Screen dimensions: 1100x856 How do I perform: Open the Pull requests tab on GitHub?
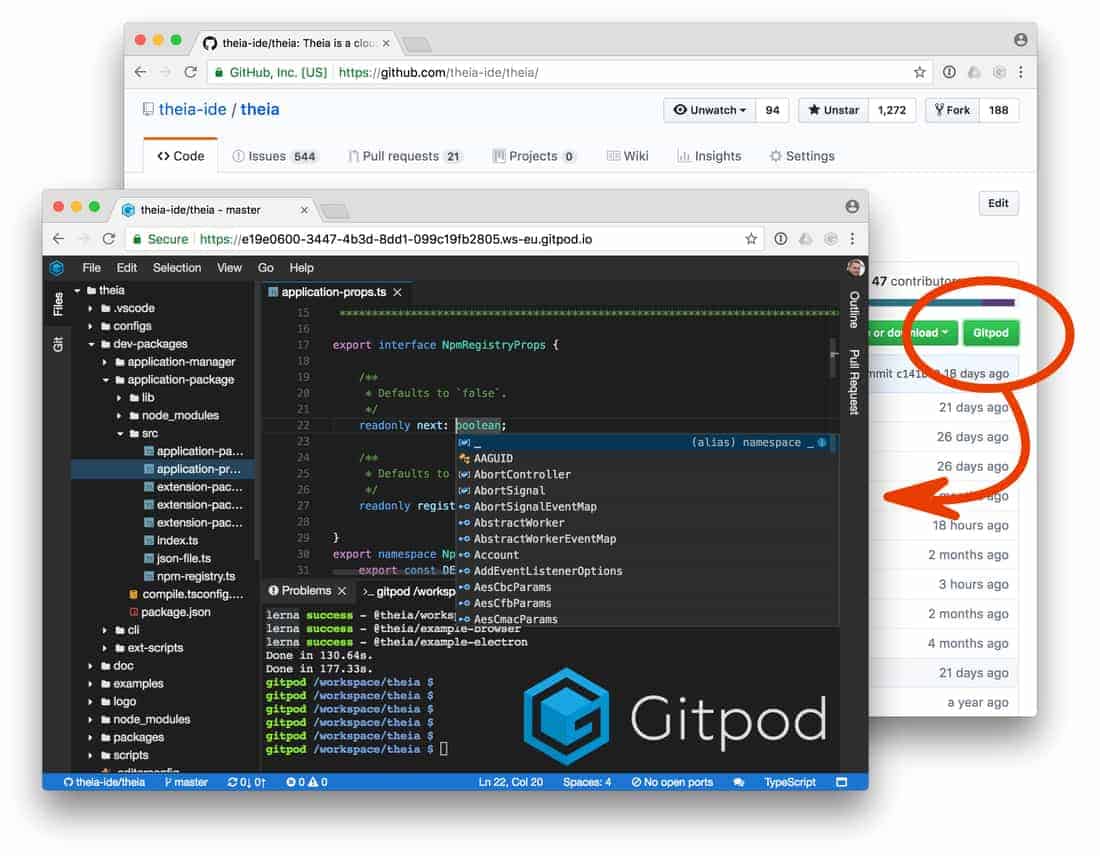pyautogui.click(x=405, y=156)
